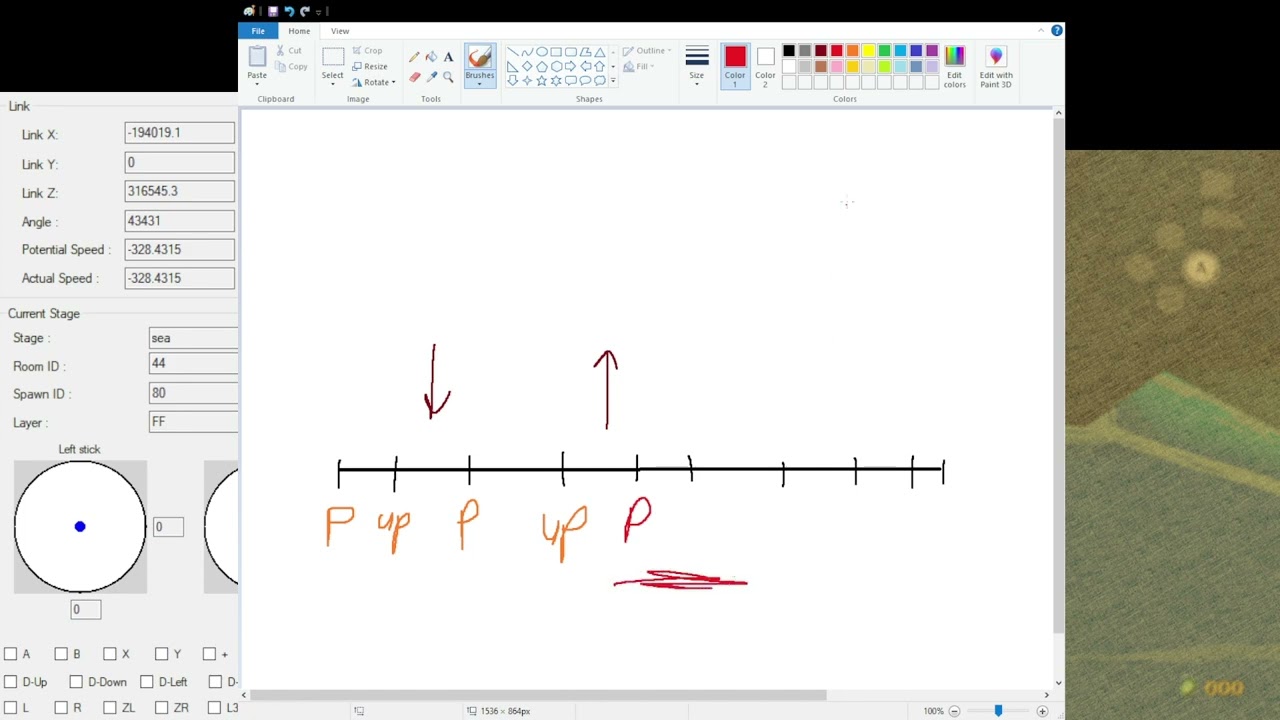Click the Save icon in title bar
Viewport: 1280px width, 720px height.
pos(272,11)
